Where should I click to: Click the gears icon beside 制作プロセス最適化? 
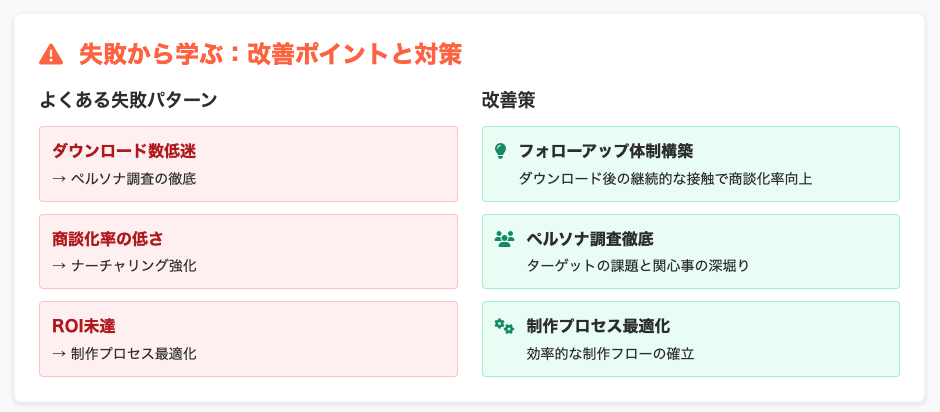coord(504,326)
